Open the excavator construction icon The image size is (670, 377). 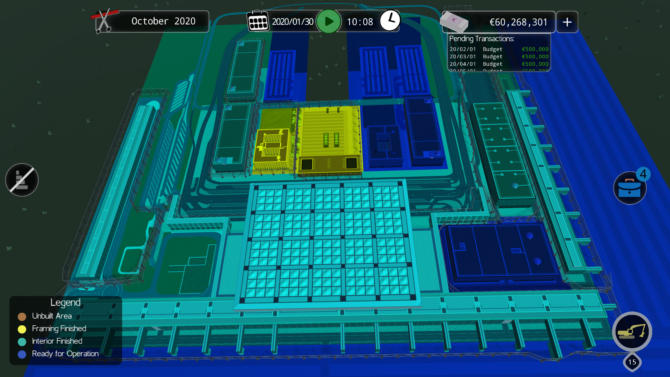click(632, 332)
